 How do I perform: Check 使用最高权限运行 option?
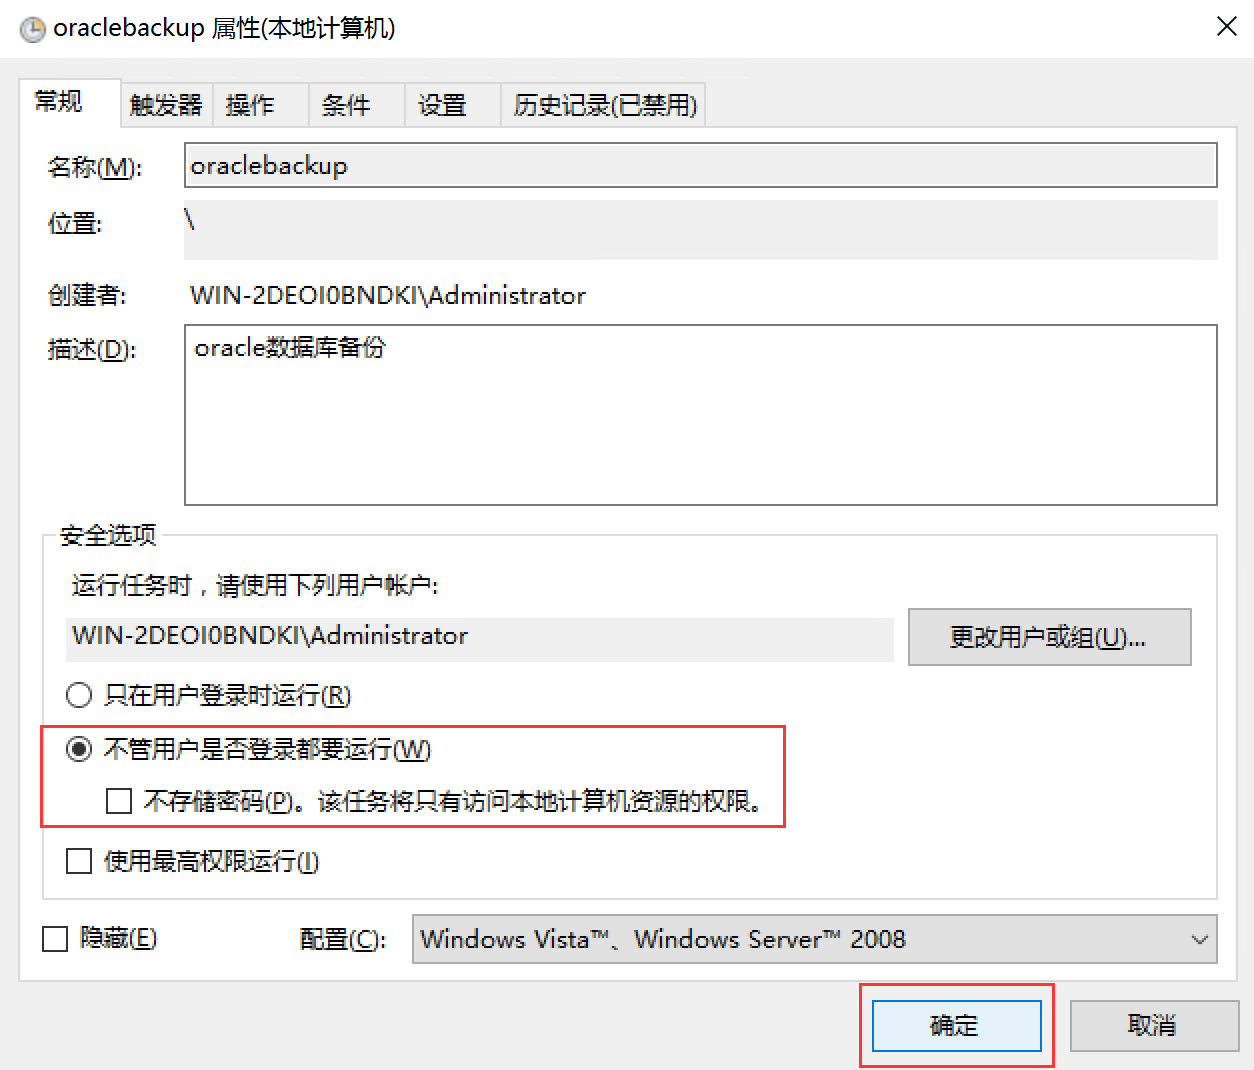tap(79, 861)
